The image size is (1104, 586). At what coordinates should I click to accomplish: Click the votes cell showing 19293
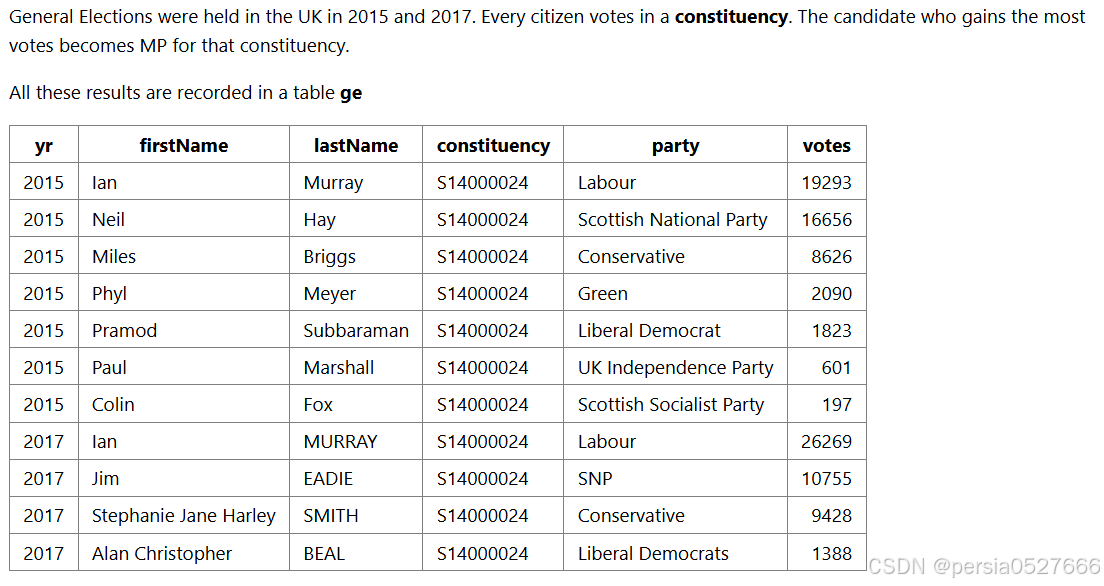tap(827, 182)
